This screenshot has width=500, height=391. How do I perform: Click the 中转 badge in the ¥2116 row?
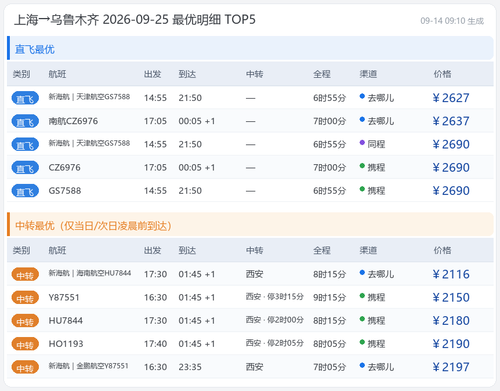25,274
